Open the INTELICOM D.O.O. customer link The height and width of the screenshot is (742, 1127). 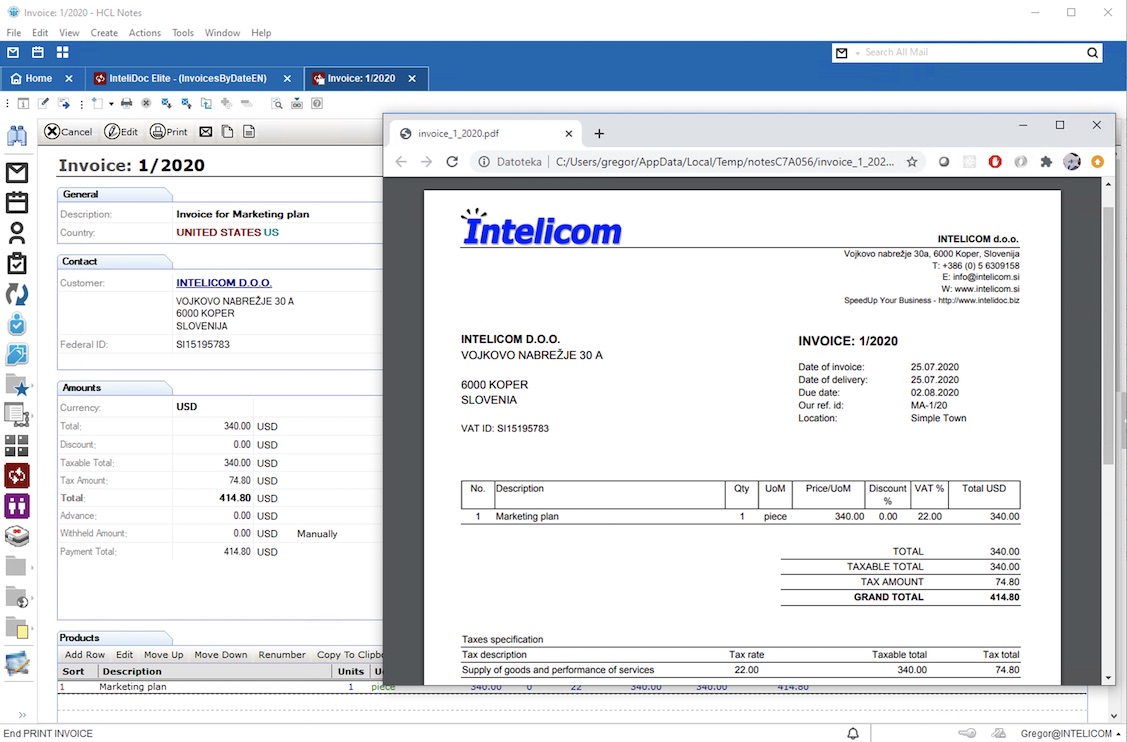224,283
